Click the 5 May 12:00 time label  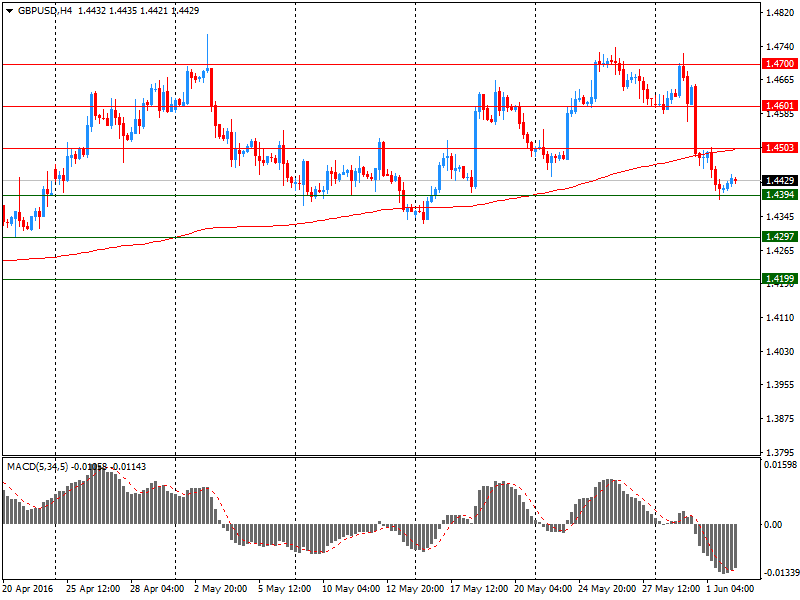(x=285, y=589)
